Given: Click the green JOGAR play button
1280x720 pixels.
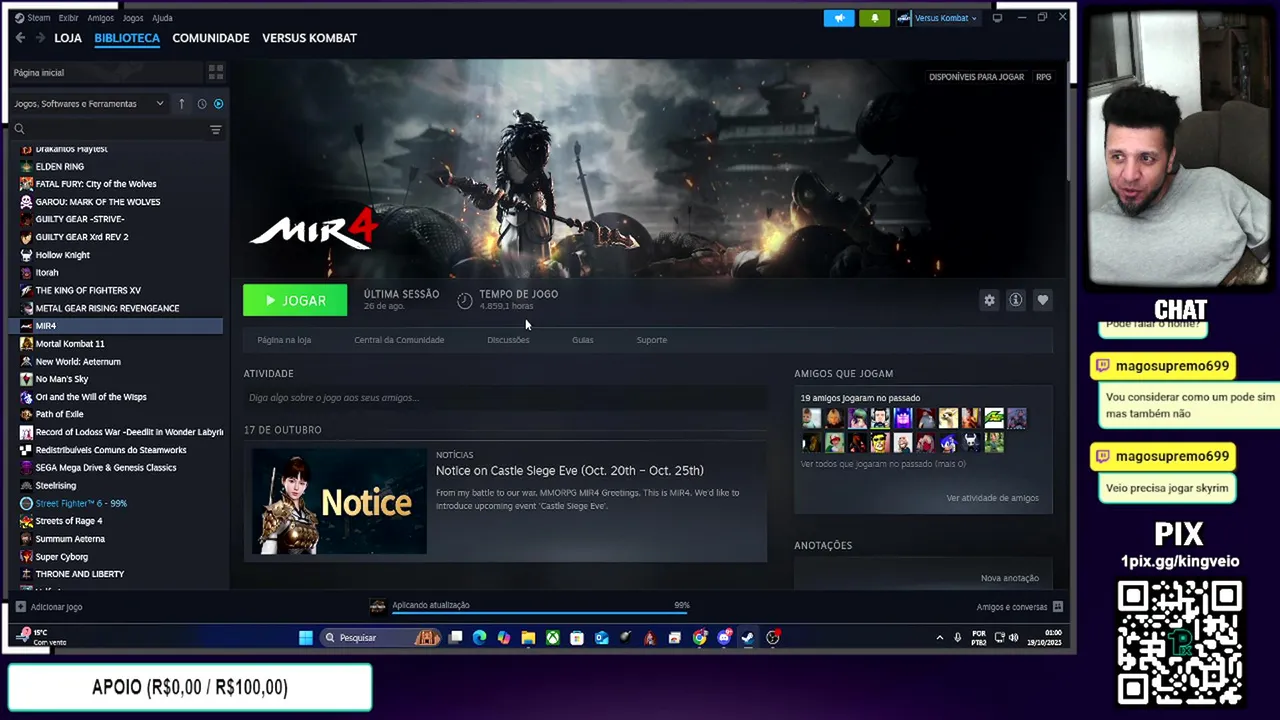Looking at the screenshot, I should (295, 301).
